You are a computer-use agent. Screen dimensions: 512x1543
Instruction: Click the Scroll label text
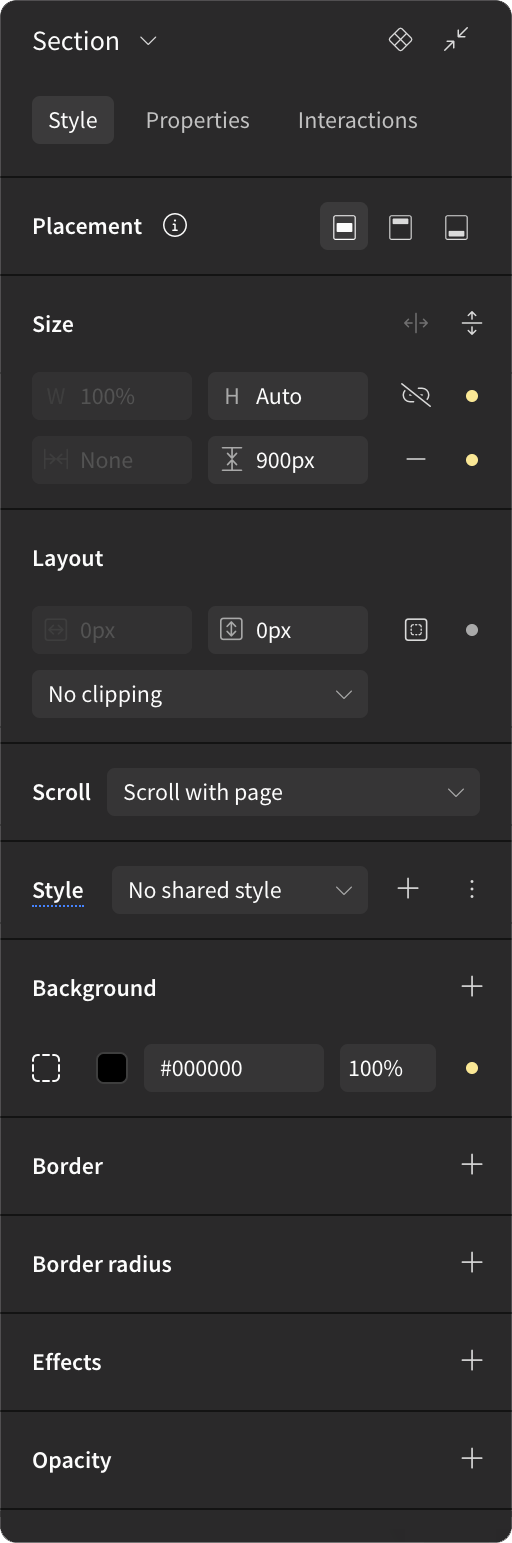(x=62, y=792)
